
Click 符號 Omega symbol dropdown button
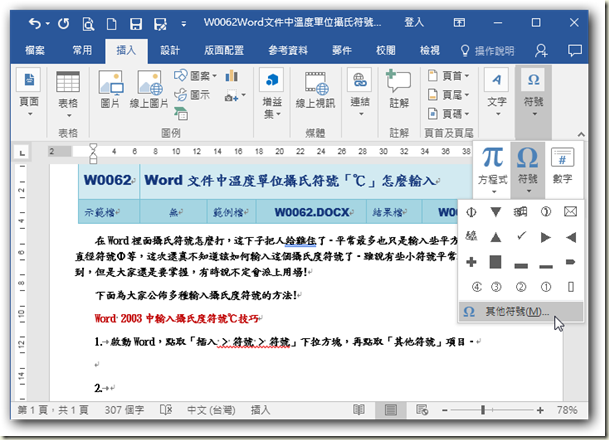(528, 170)
